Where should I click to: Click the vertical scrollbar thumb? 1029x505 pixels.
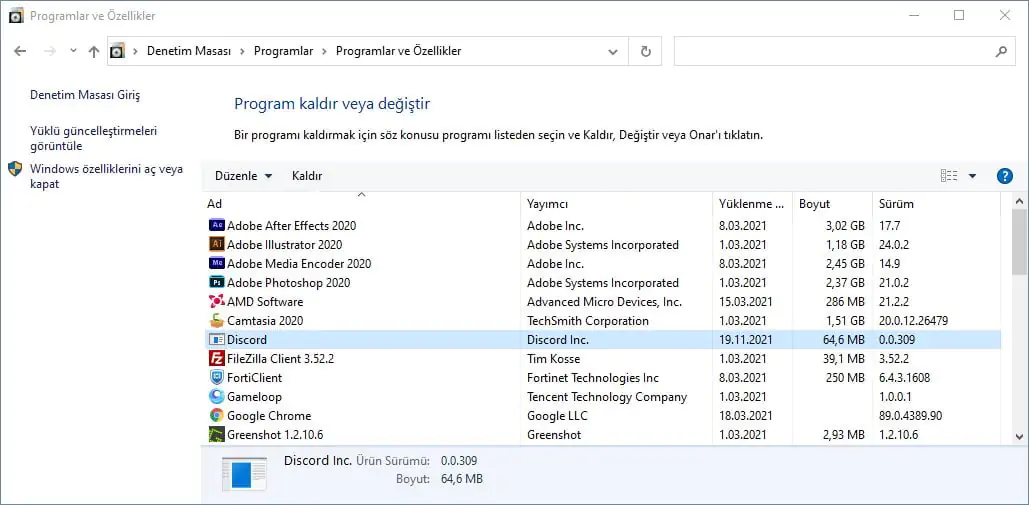(x=1019, y=242)
